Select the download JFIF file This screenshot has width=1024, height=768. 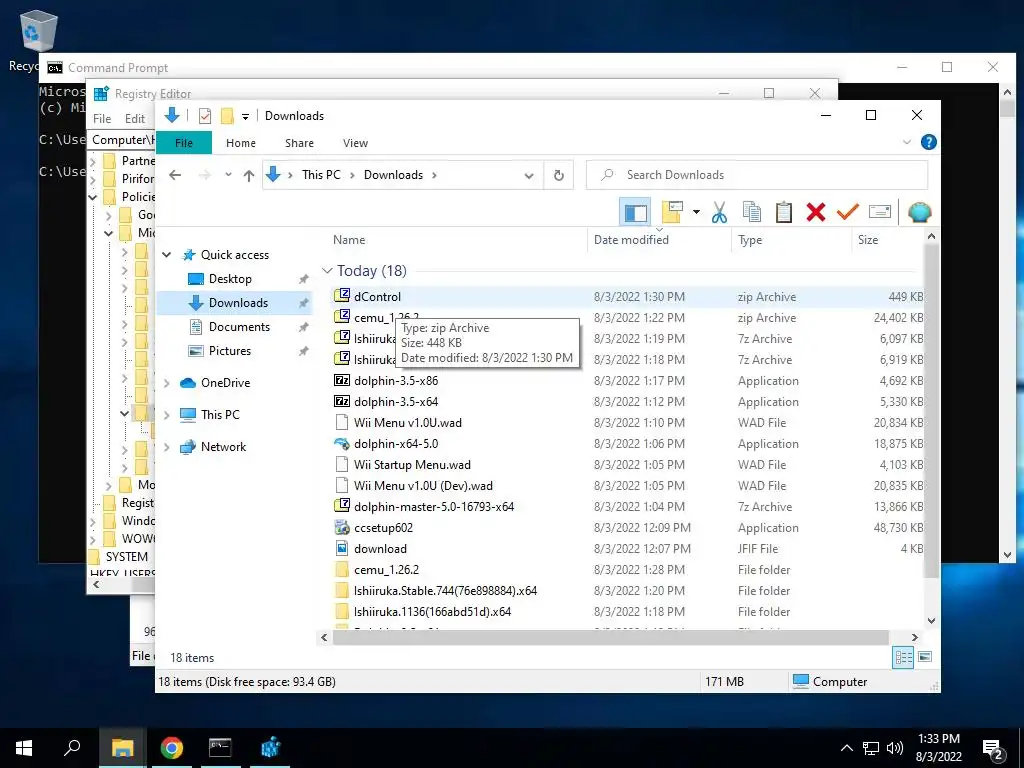click(x=380, y=549)
